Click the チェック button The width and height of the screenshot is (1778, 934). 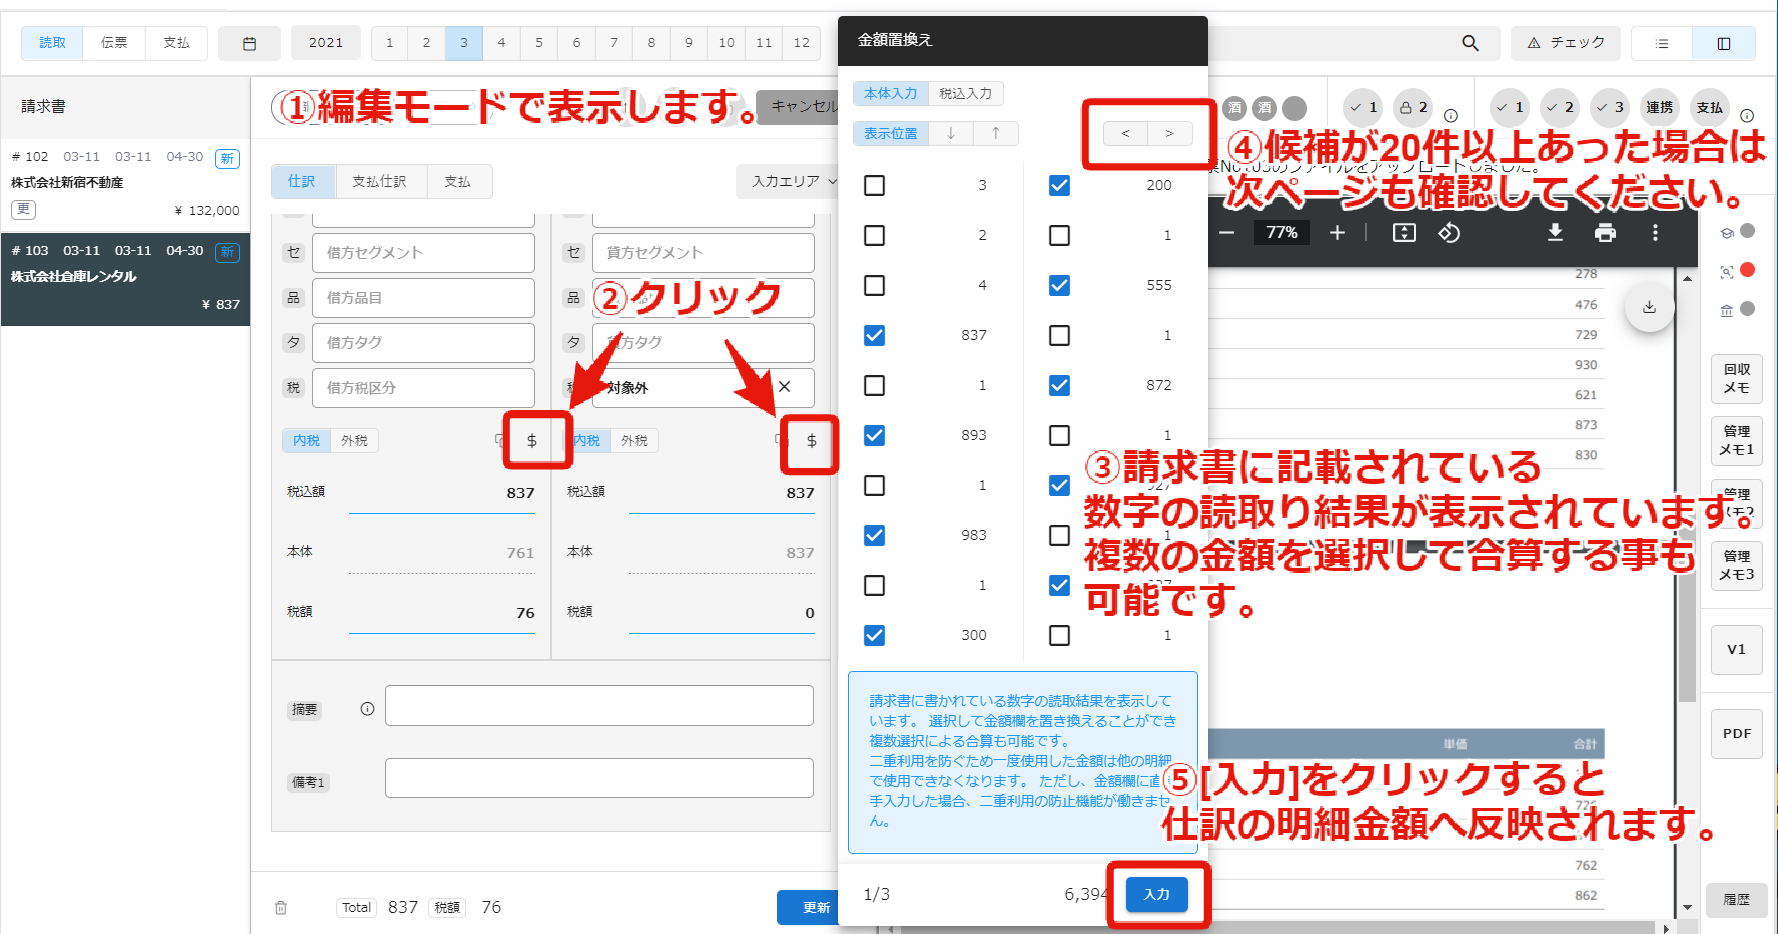(x=1566, y=43)
